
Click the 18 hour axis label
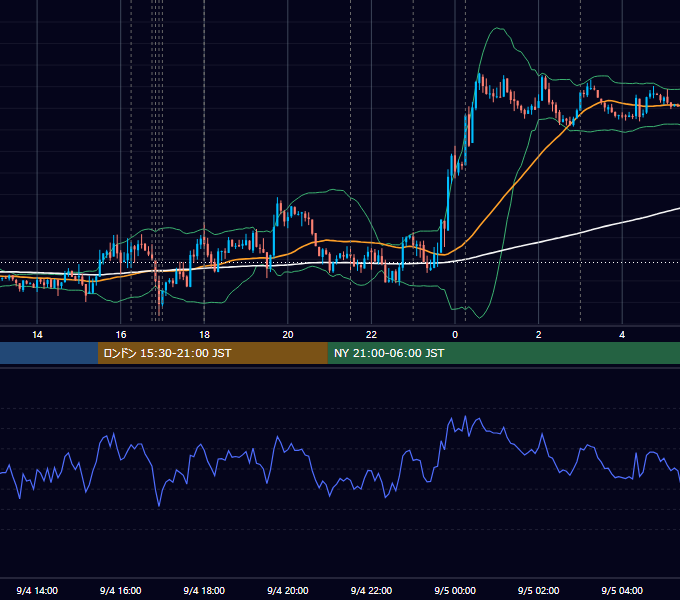click(204, 335)
